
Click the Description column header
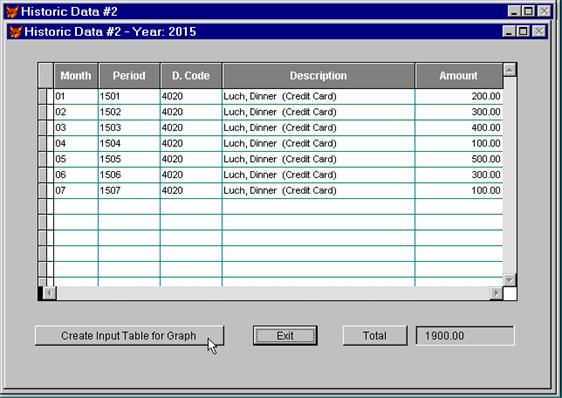click(x=318, y=76)
